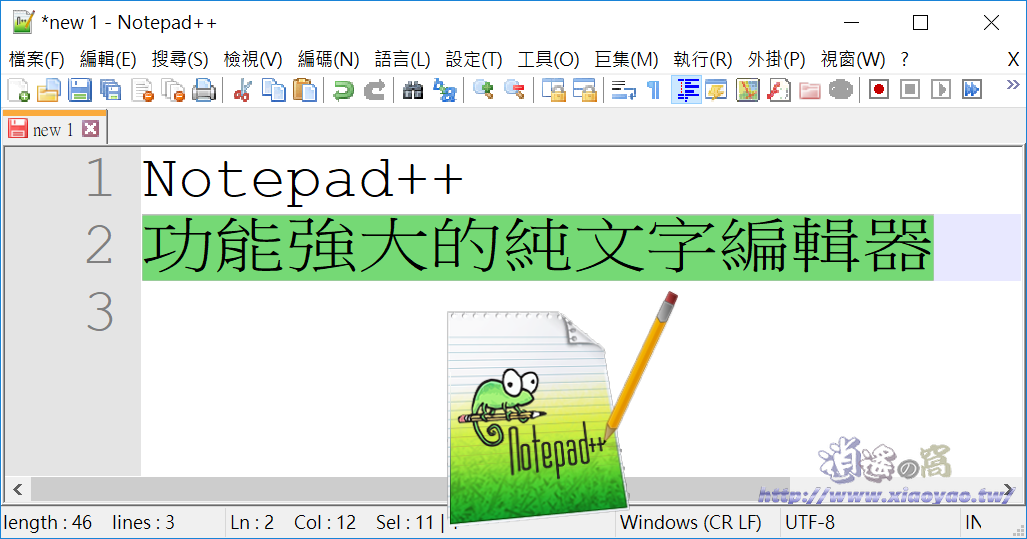1027x539 pixels.
Task: Undo last action green arrow
Action: coord(343,90)
